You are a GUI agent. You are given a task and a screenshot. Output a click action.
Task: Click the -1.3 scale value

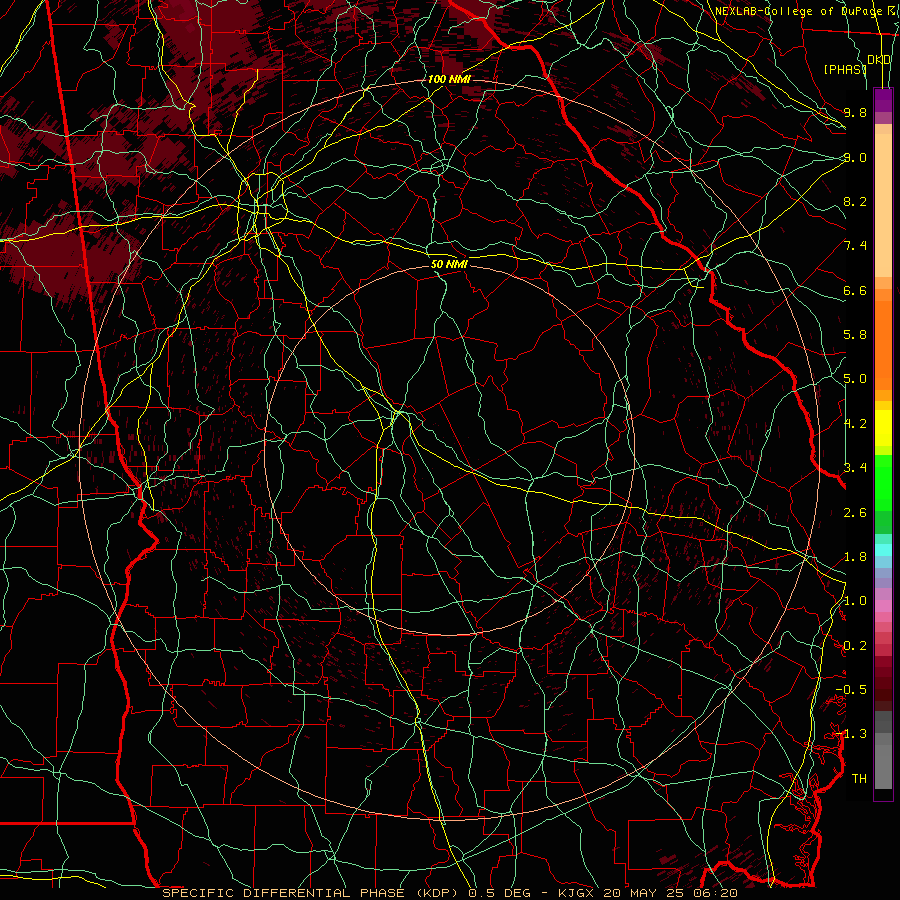[x=851, y=734]
